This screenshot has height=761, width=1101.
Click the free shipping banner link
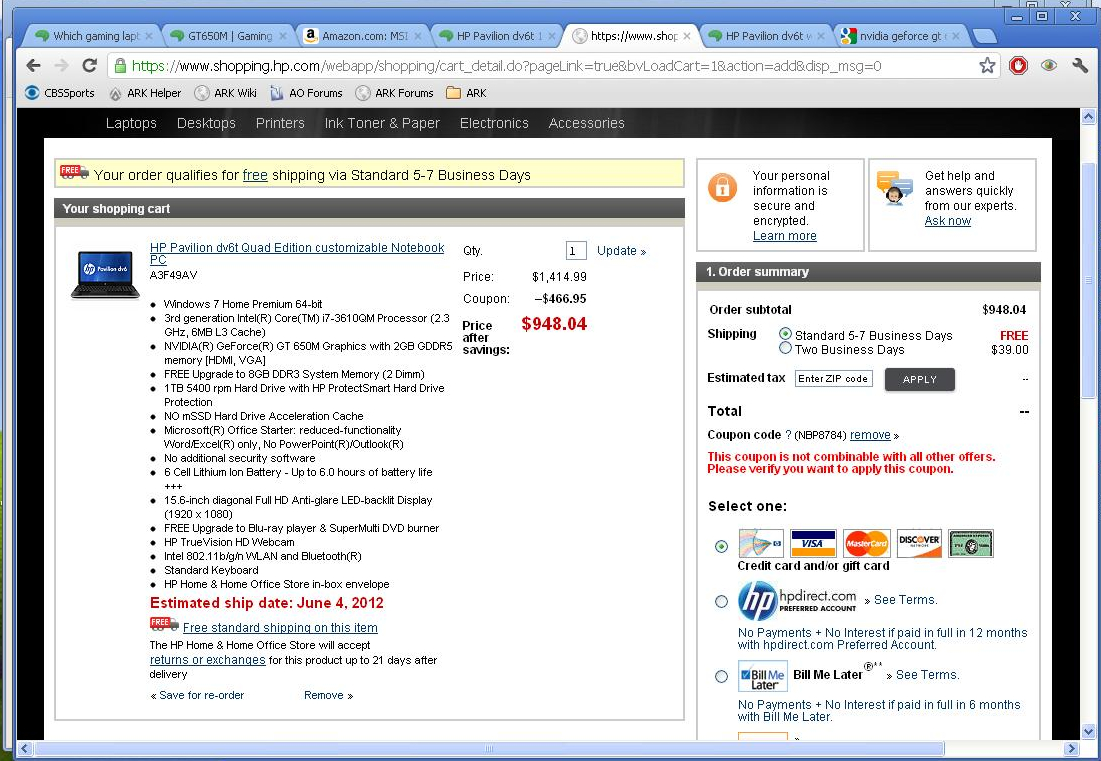255,175
